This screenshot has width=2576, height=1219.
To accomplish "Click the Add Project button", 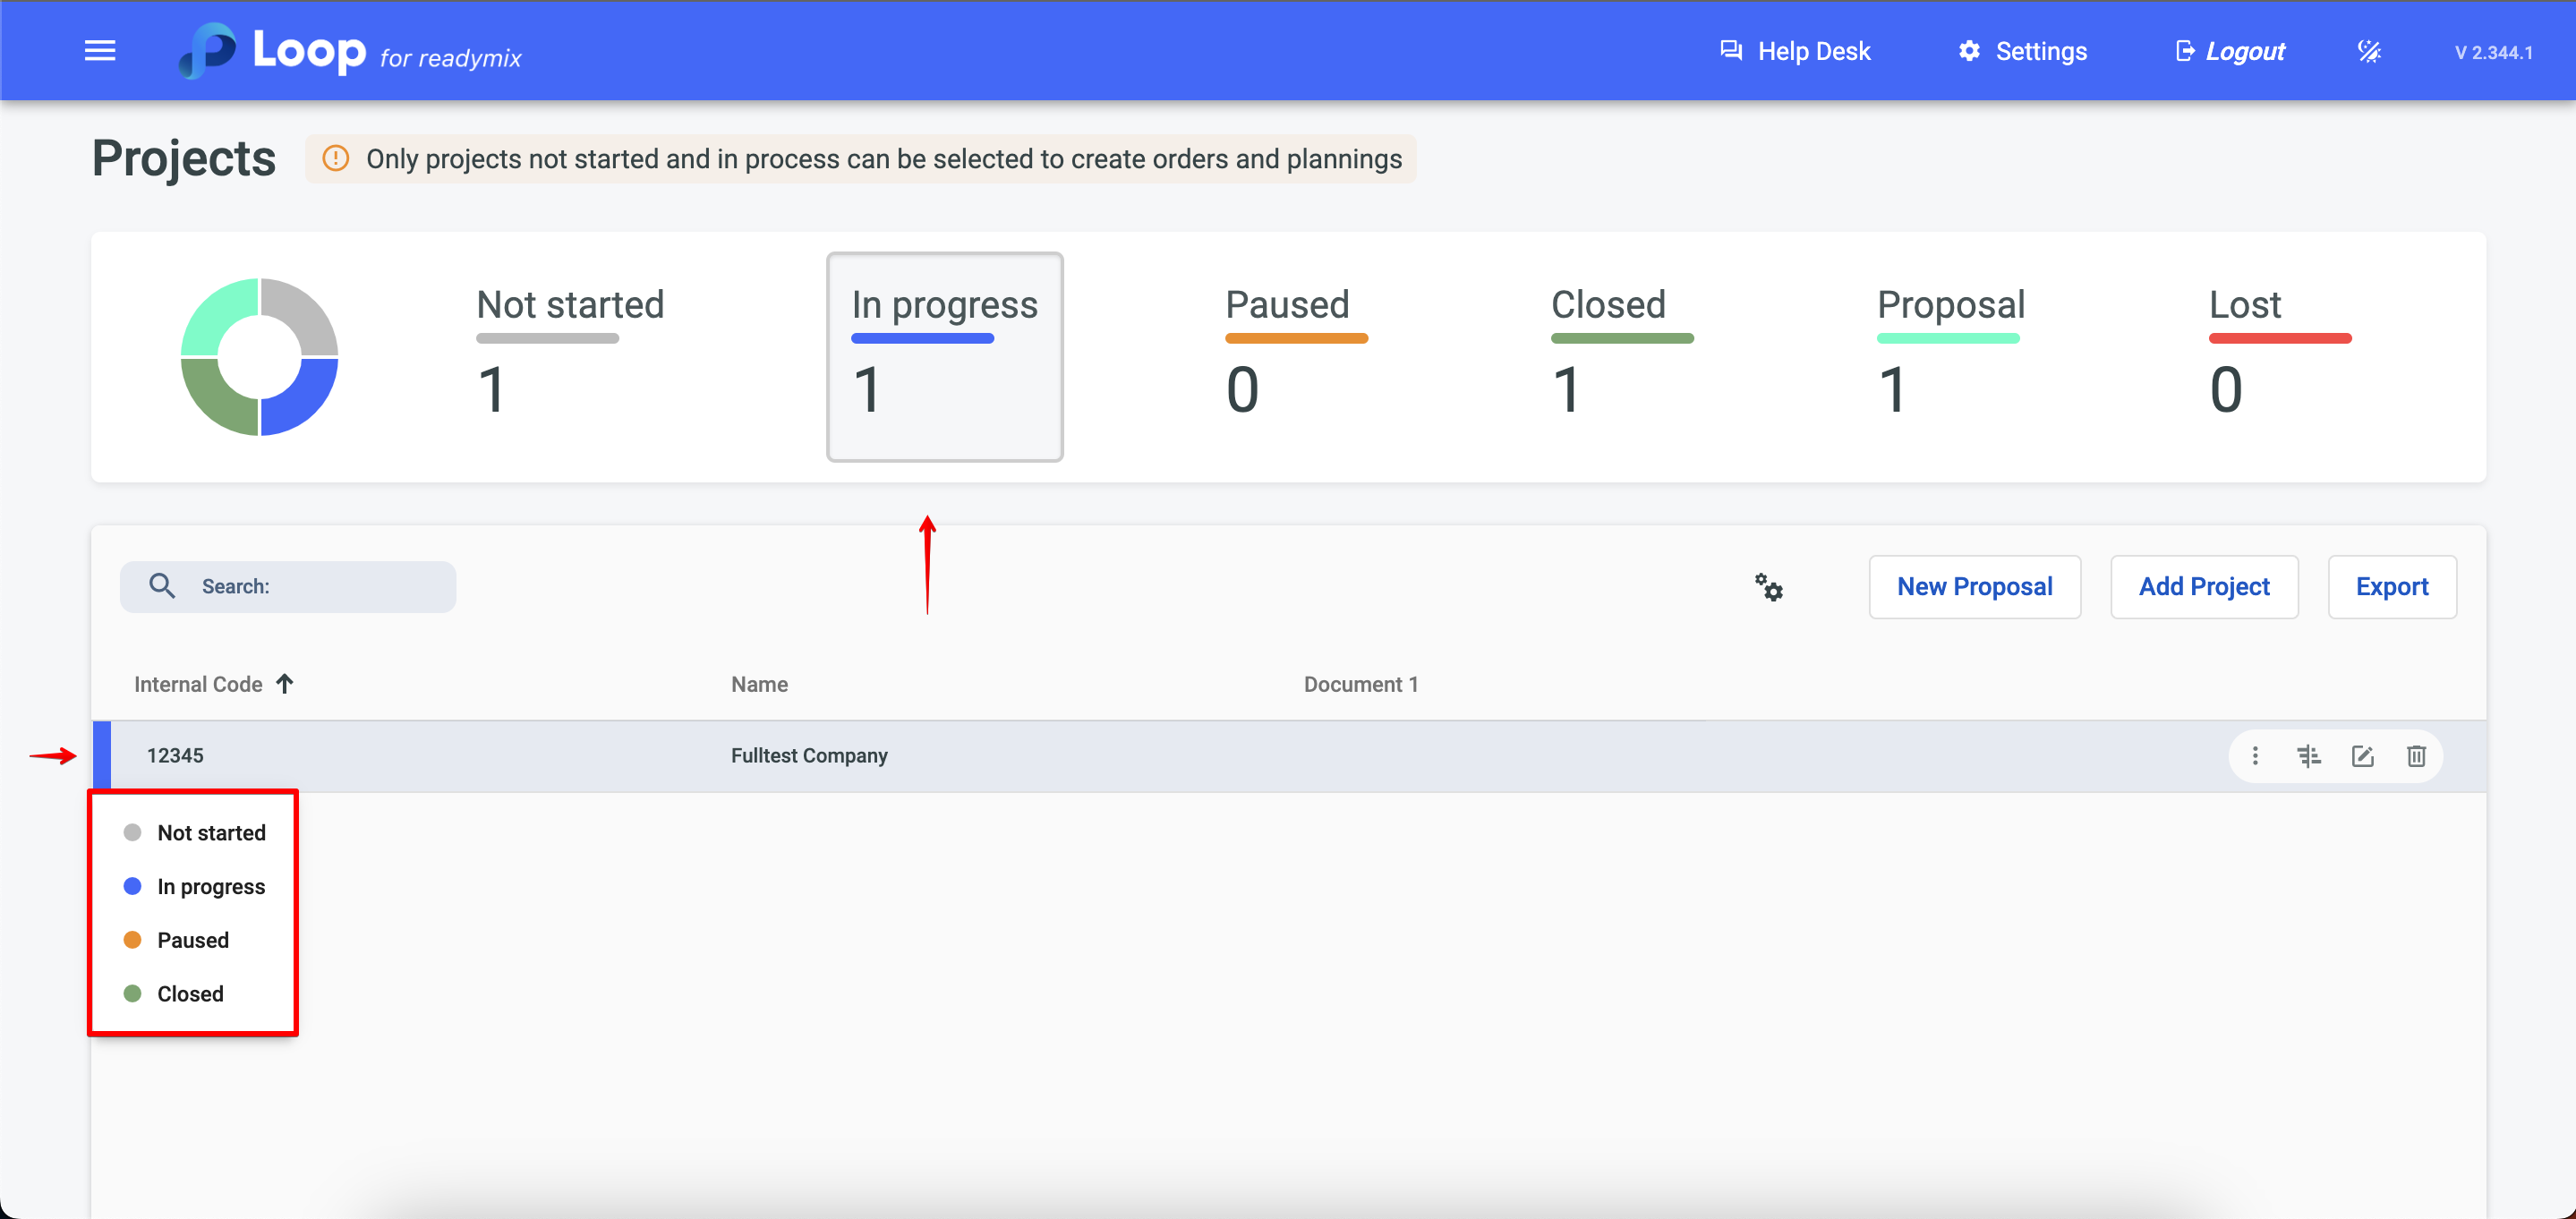I will [2203, 587].
